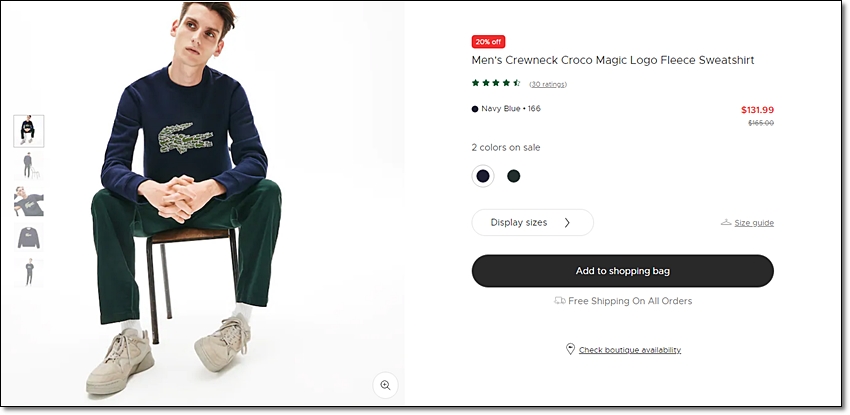Choose the dark green color swatch

tap(513, 176)
